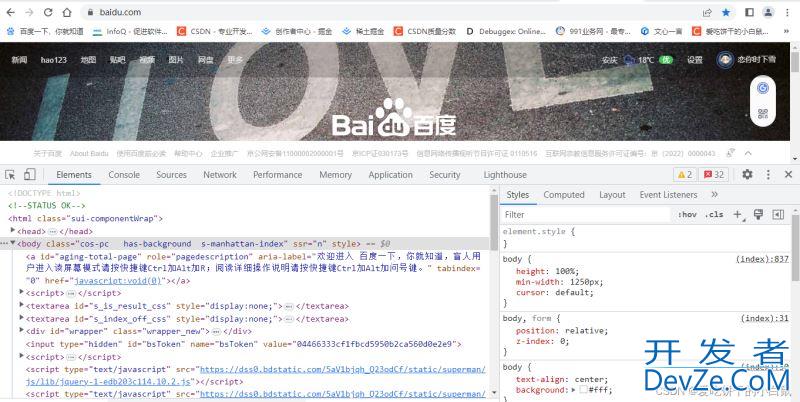Toggle the computed styles sidebar icon
The height and width of the screenshot is (402, 800).
point(778,214)
